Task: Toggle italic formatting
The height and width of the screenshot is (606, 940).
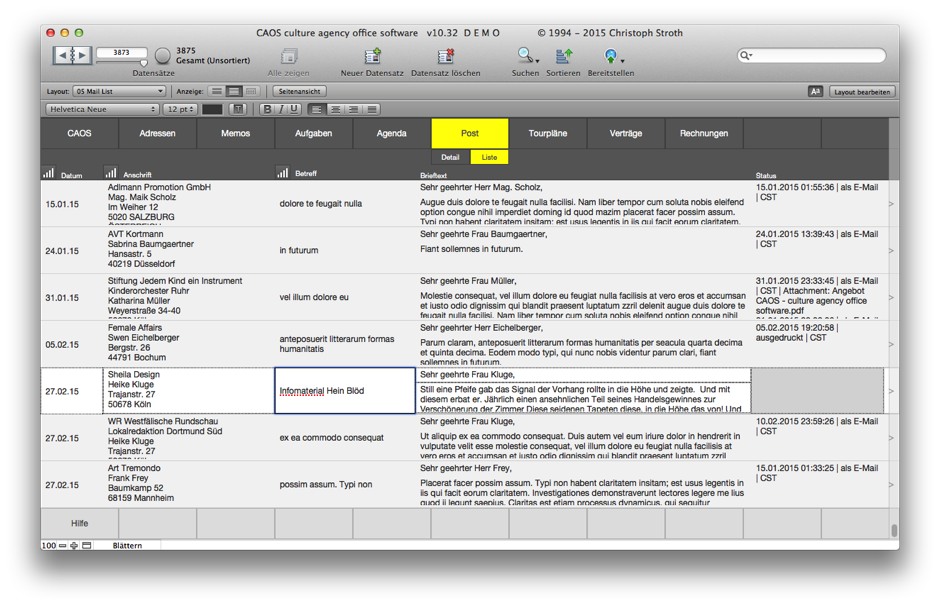Action: tap(281, 109)
